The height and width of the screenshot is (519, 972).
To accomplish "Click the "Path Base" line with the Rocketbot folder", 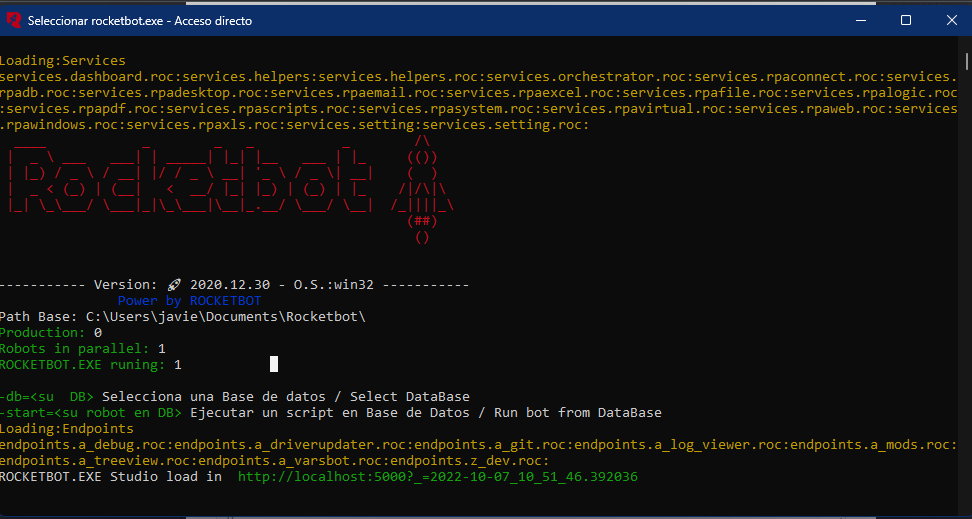I will pos(183,316).
